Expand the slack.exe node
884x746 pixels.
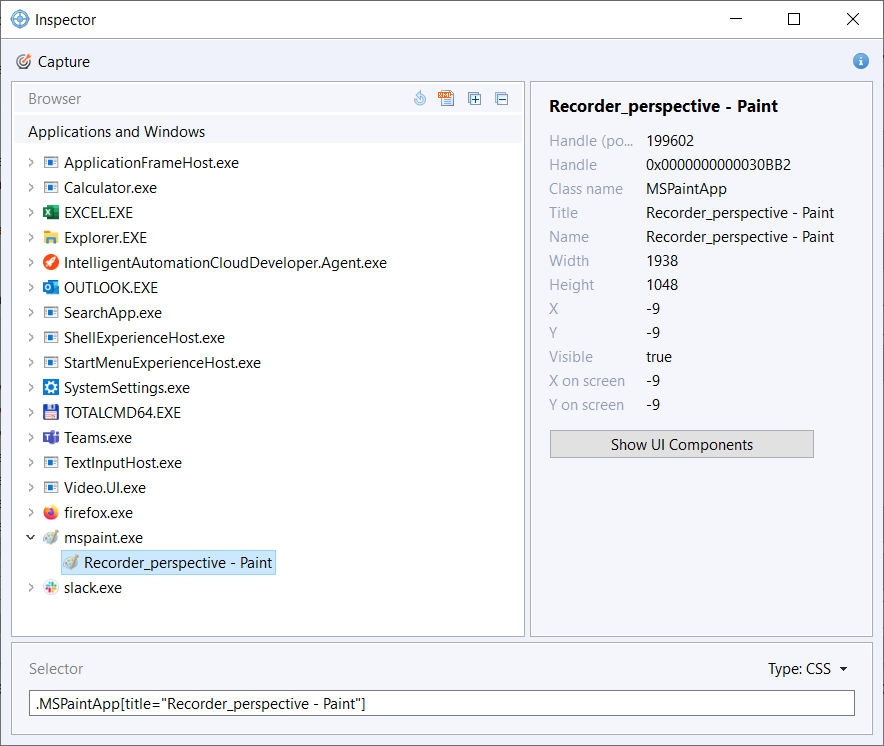[x=31, y=588]
